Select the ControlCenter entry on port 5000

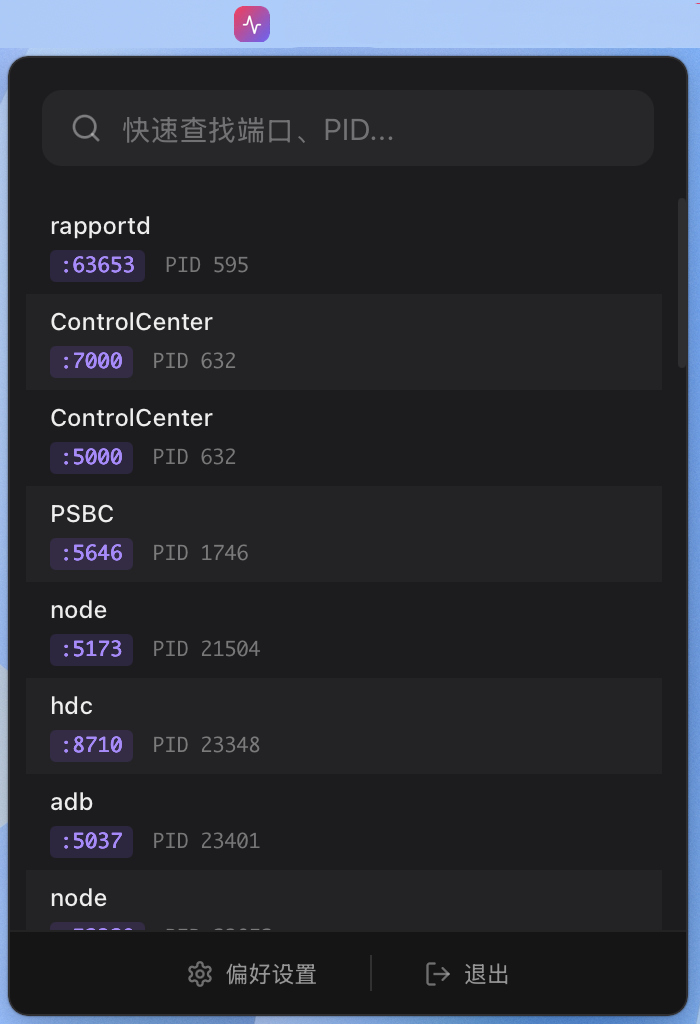345,435
